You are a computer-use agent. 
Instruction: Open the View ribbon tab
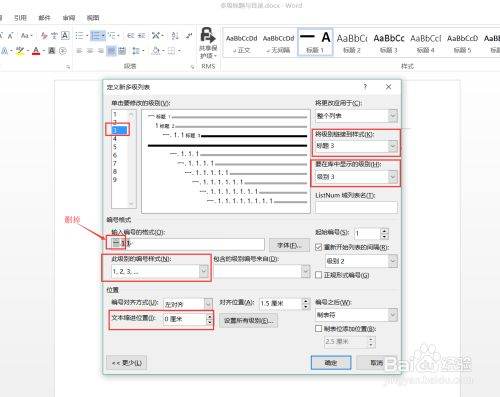coord(93,18)
